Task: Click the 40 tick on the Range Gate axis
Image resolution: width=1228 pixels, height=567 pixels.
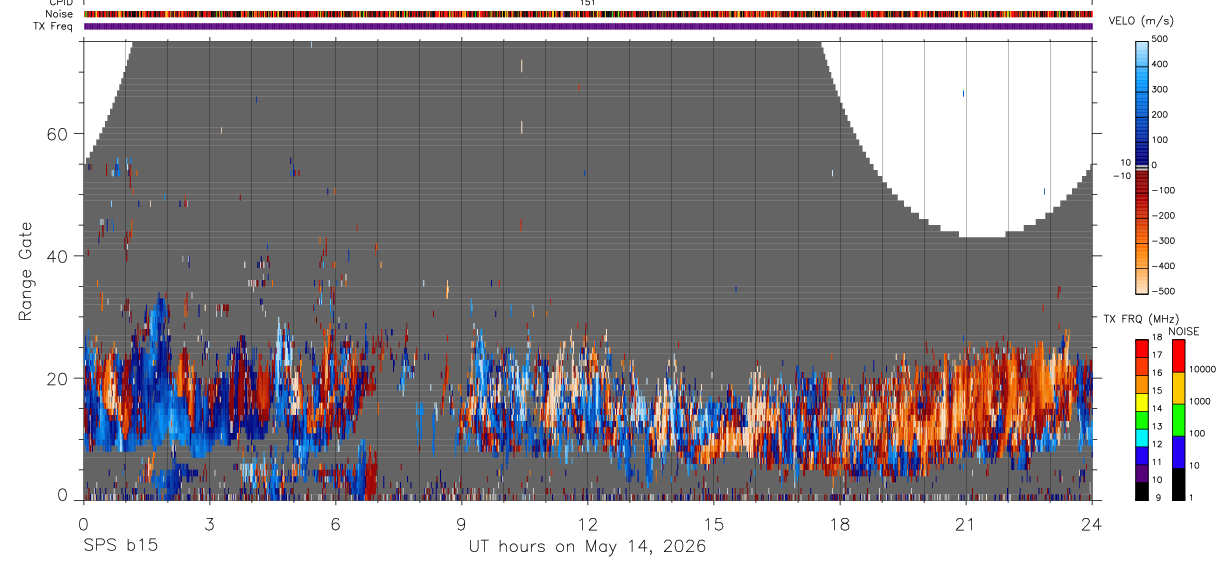Action: click(58, 256)
